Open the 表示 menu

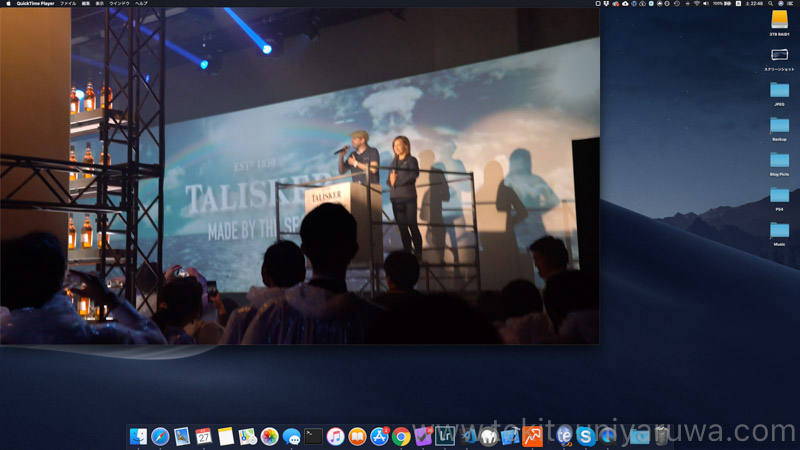click(99, 3)
